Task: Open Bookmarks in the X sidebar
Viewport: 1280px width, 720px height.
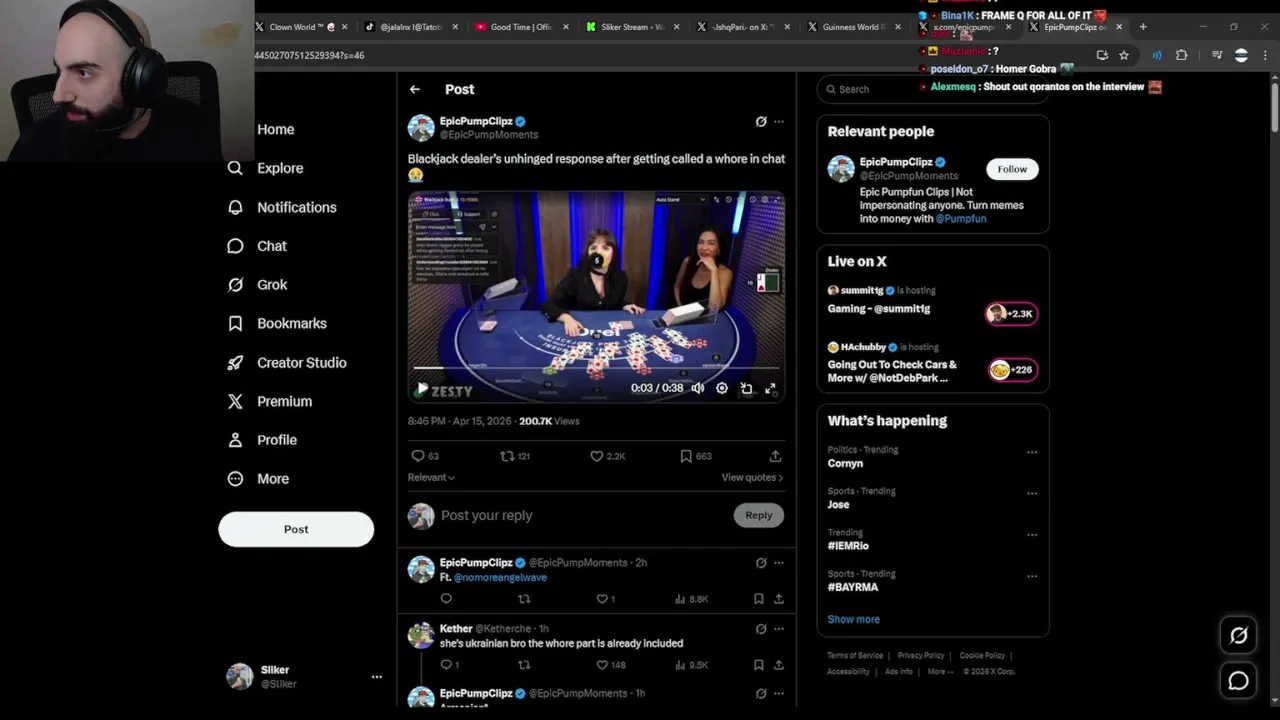Action: point(277,324)
